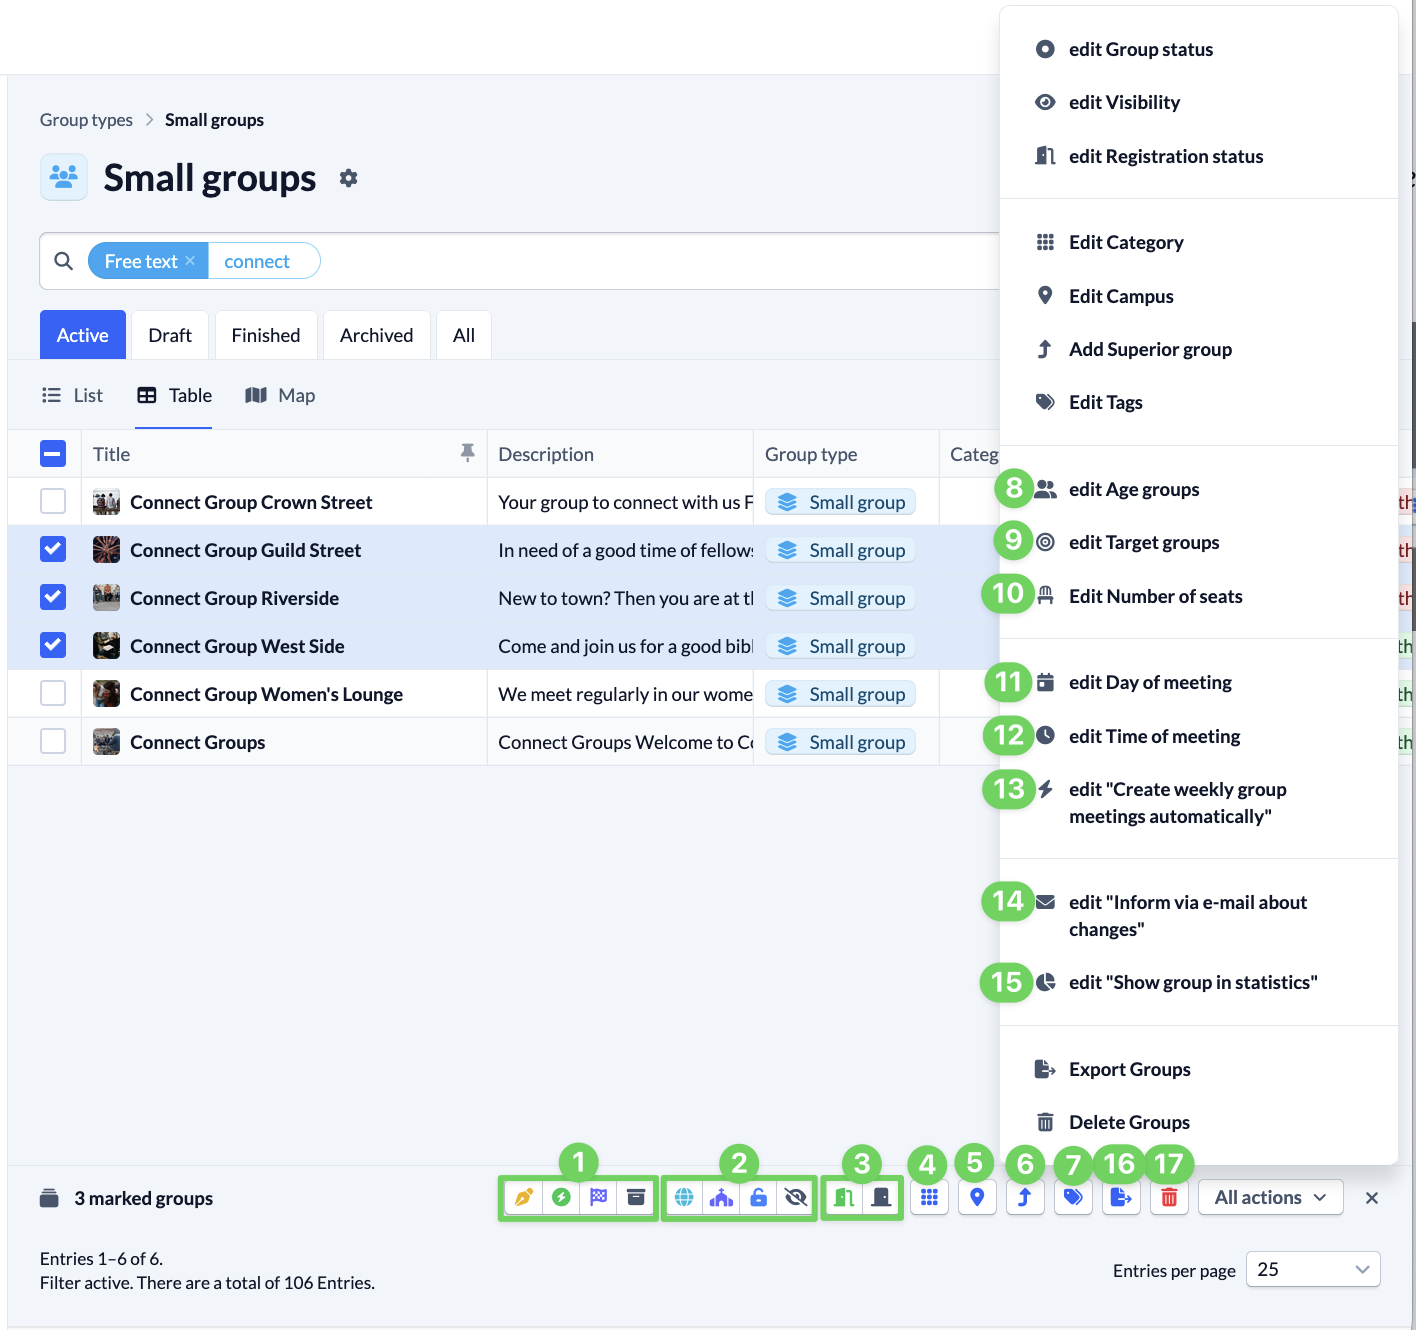Switch to the Archived tab
1416x1330 pixels.
tap(376, 335)
